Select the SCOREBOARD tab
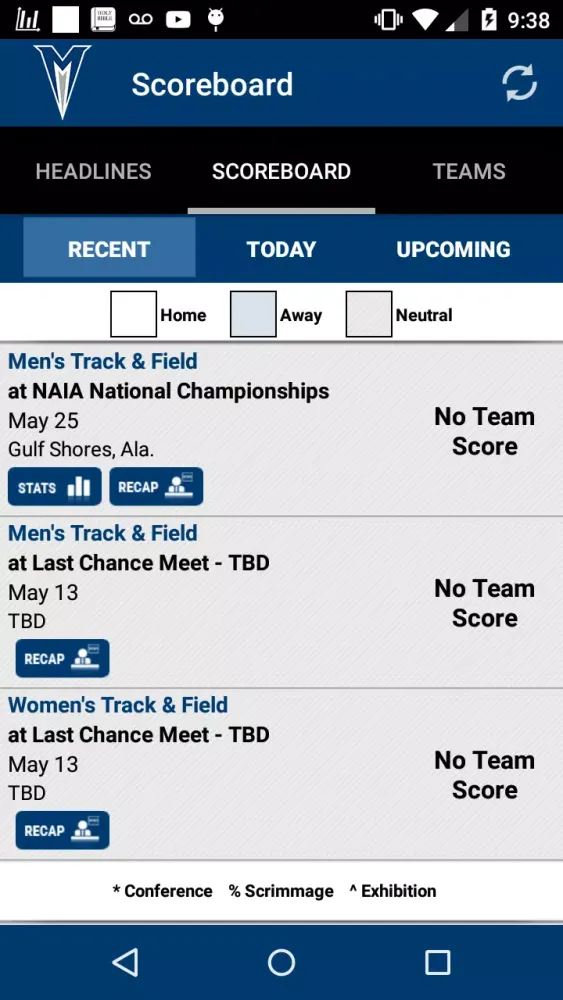The image size is (563, 1000). click(281, 171)
